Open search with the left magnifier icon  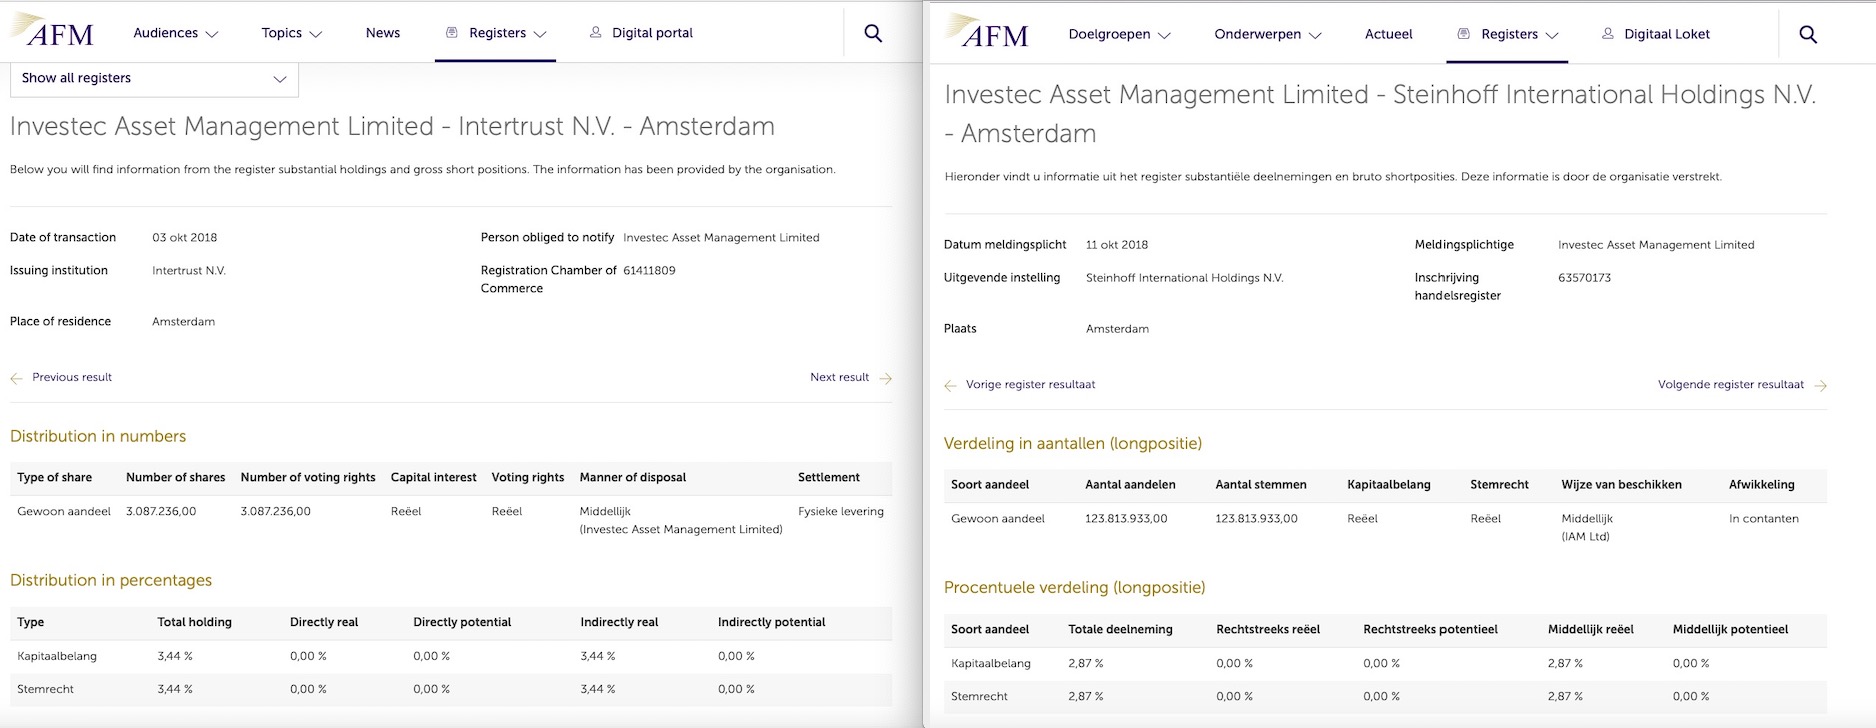(x=873, y=33)
